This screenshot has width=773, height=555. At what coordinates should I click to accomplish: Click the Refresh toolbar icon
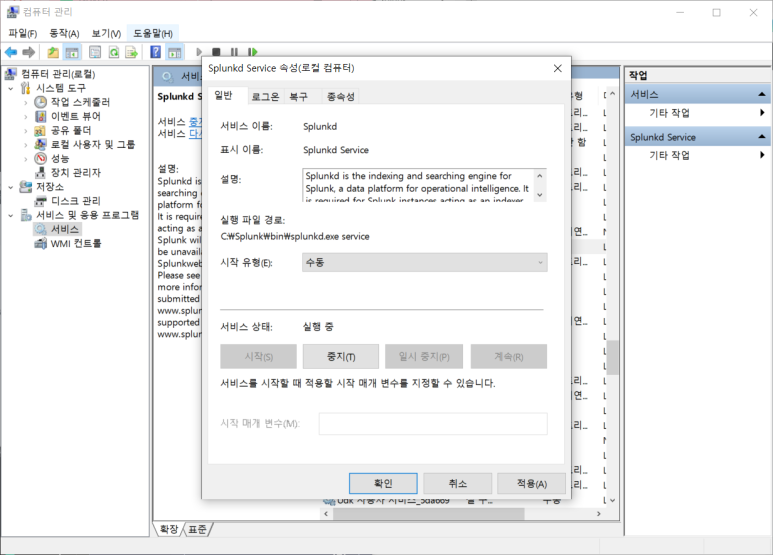tap(114, 52)
